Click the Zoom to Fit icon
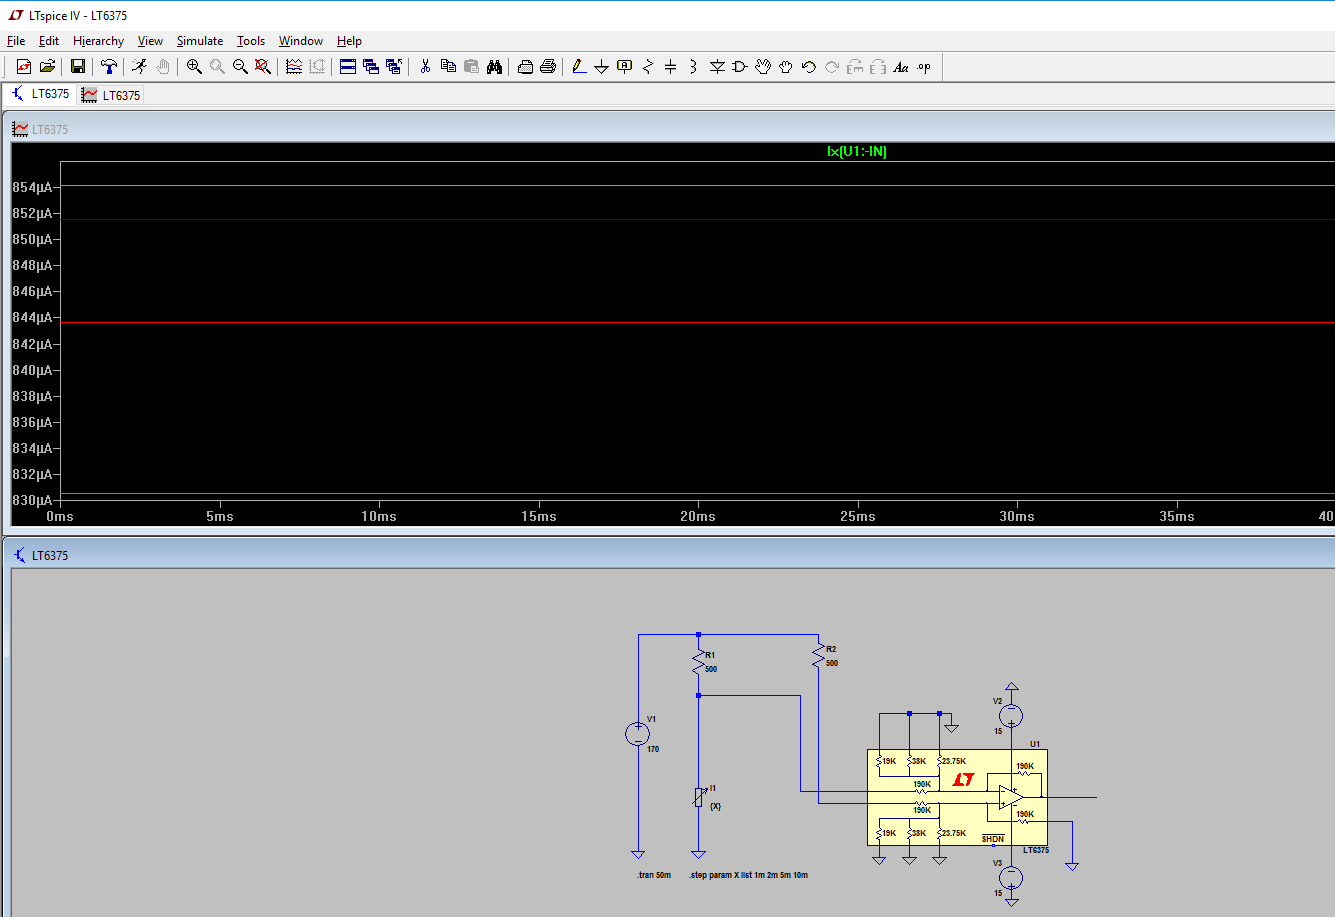This screenshot has width=1335, height=917. 263,67
